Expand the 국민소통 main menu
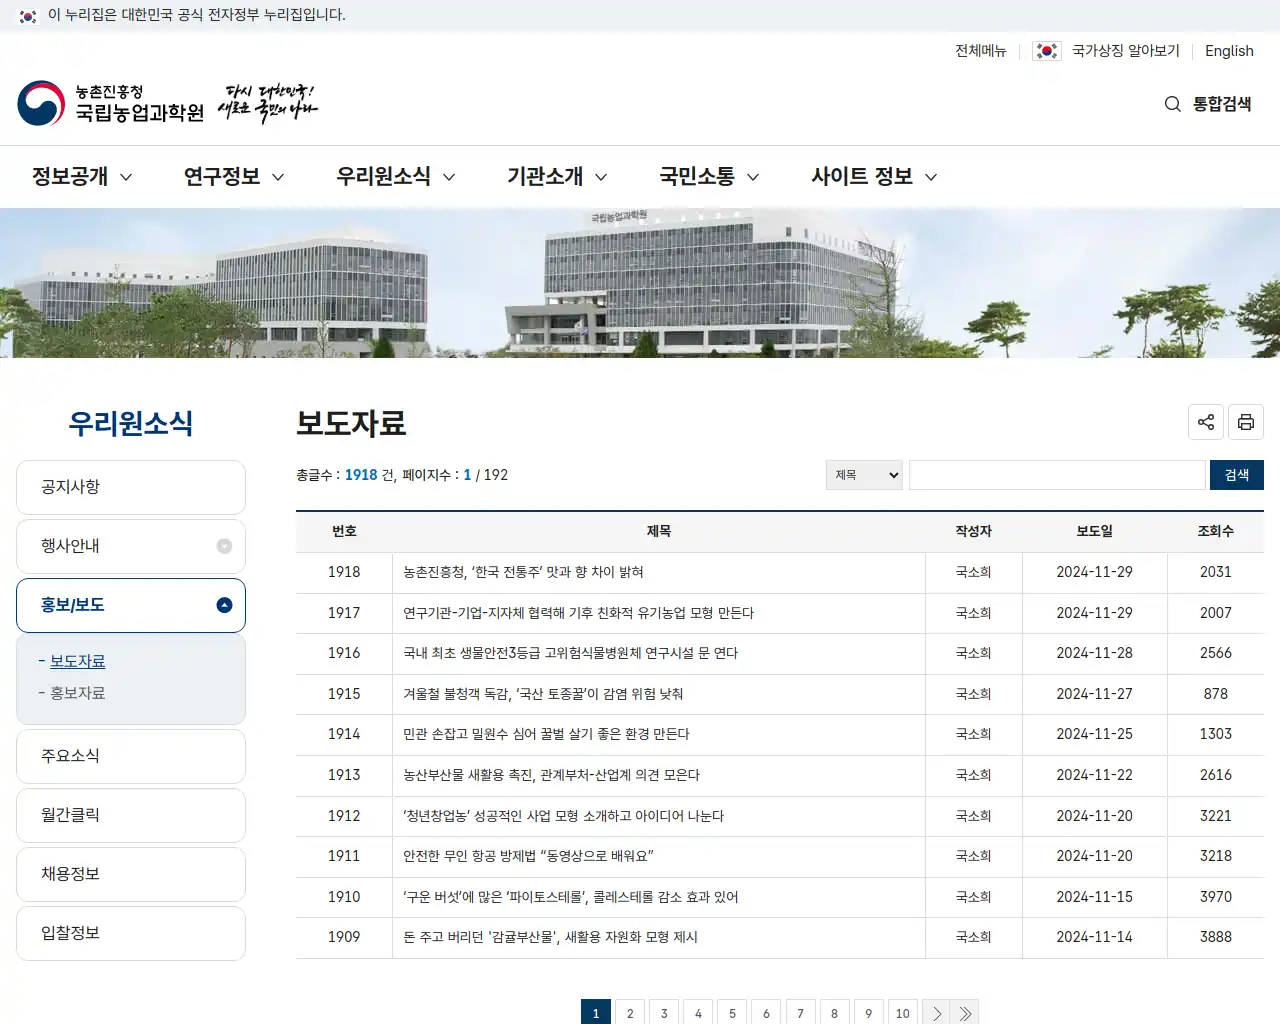Viewport: 1280px width, 1024px height. 709,177
